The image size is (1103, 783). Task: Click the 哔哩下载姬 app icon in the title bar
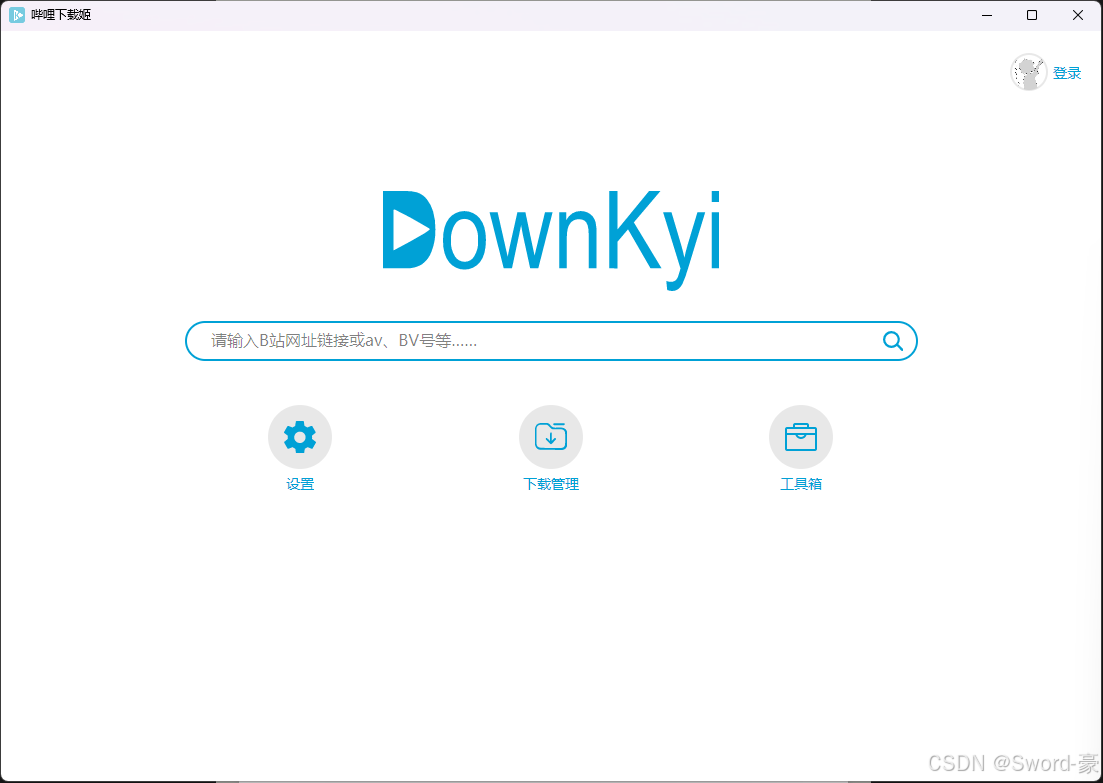17,15
